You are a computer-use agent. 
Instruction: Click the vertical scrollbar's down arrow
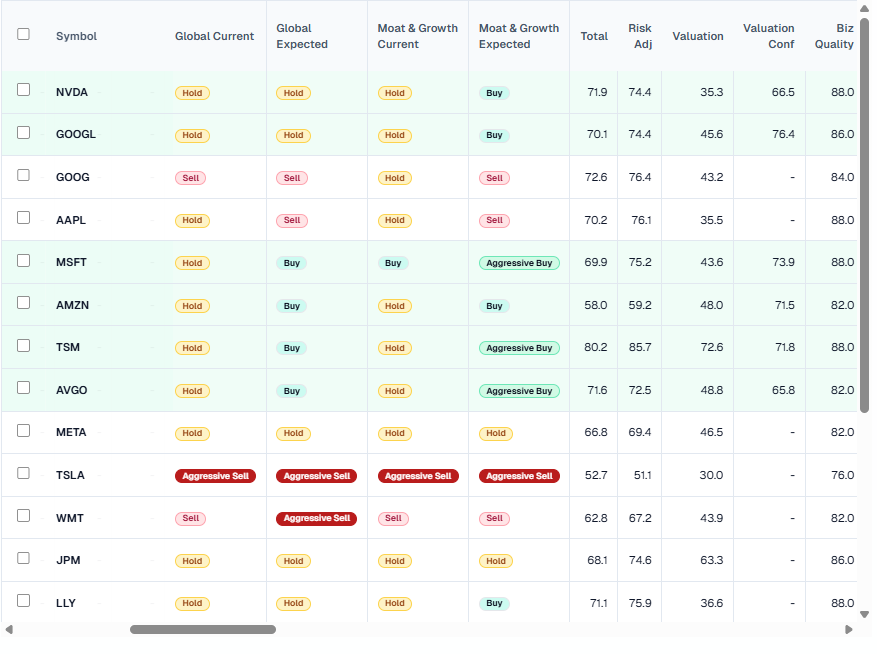click(x=865, y=614)
